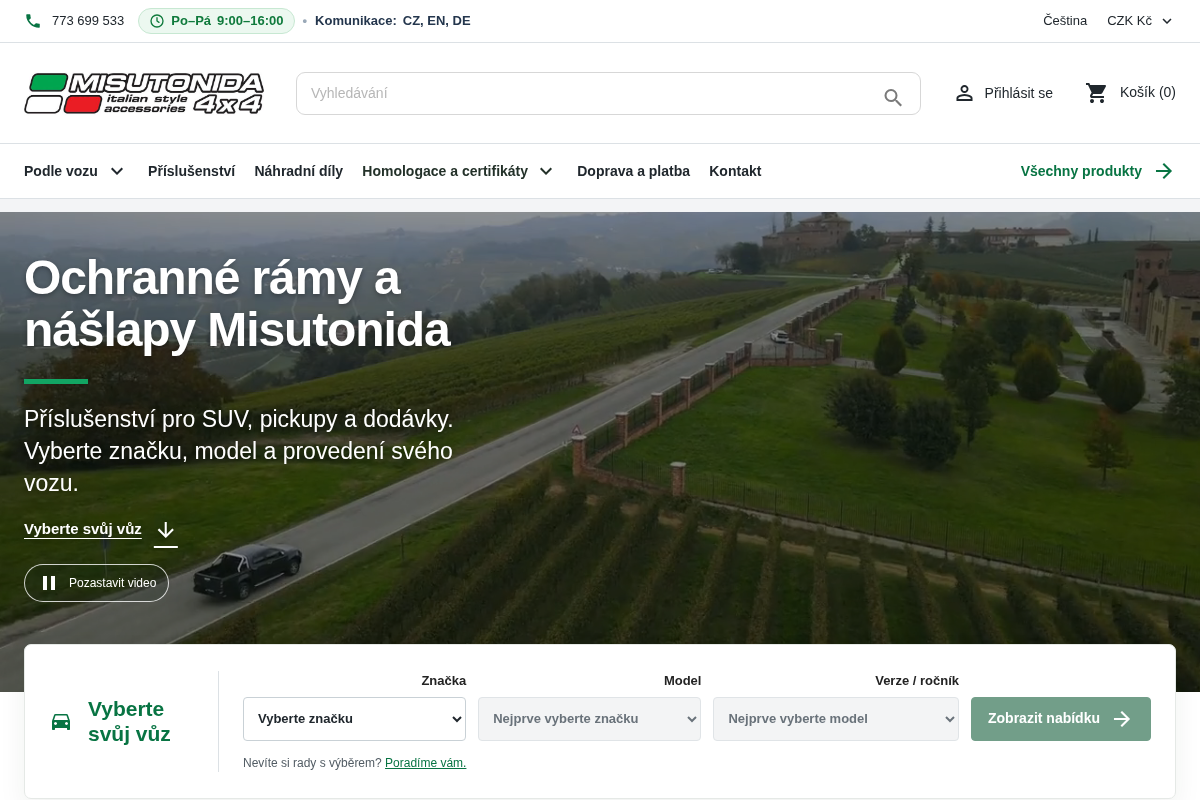Click the hero heading Ochranné rámy a nášlapy Misutonida

tap(237, 304)
